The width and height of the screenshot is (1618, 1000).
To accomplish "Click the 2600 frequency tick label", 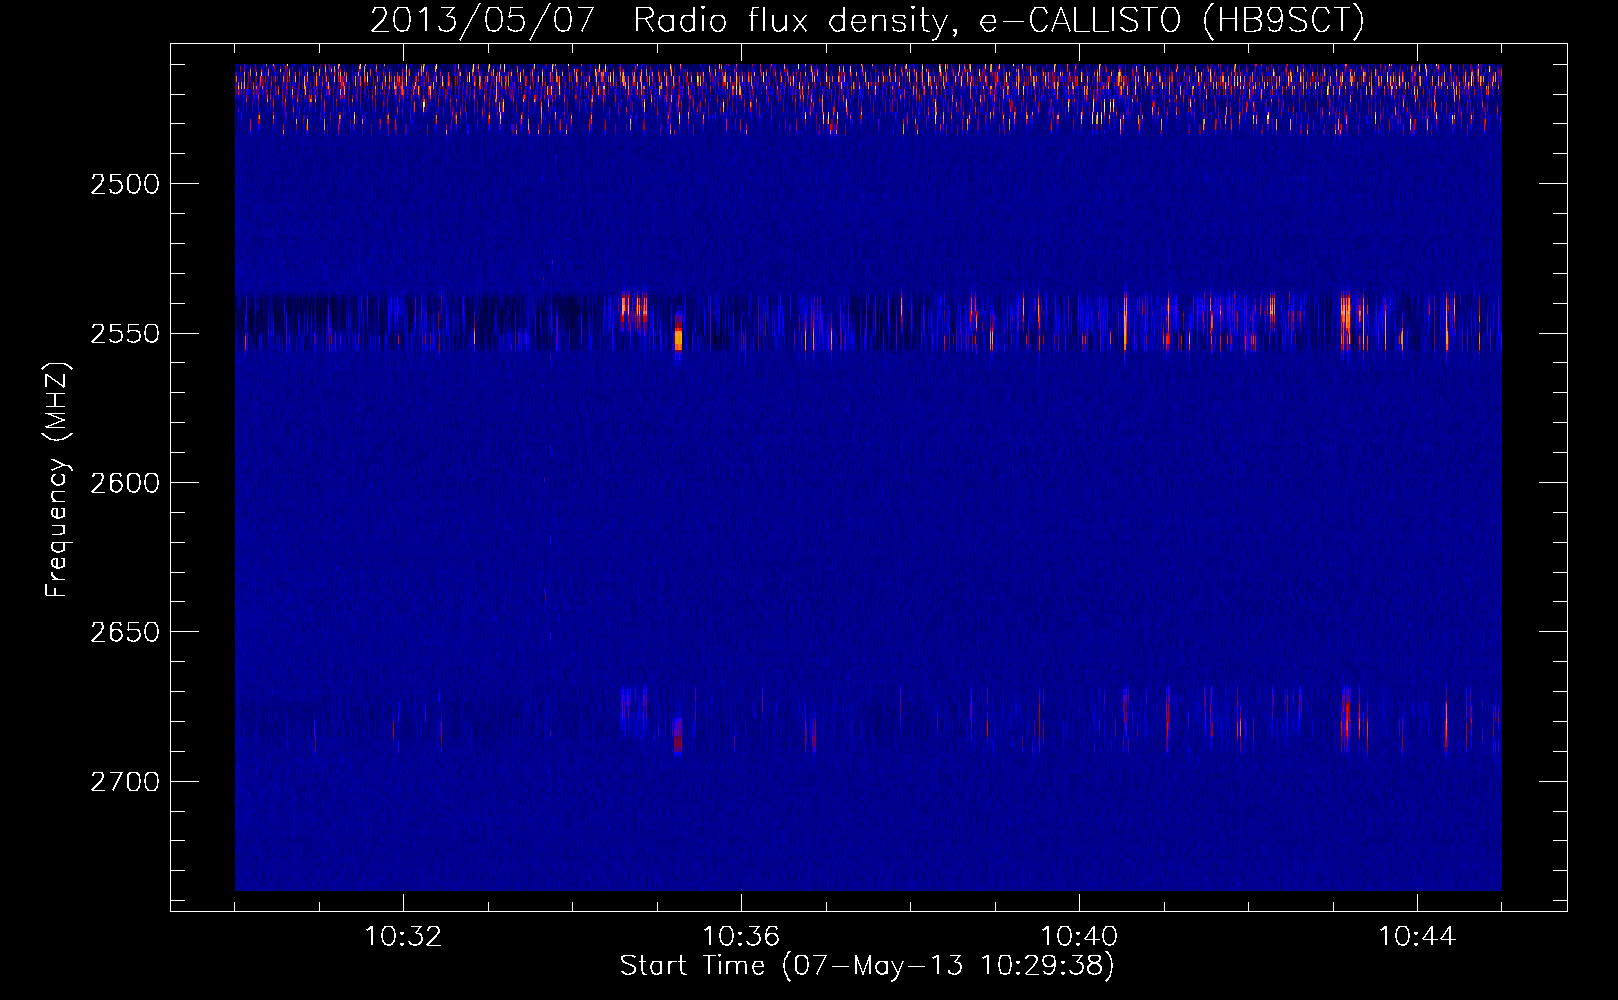I will 125,483.
